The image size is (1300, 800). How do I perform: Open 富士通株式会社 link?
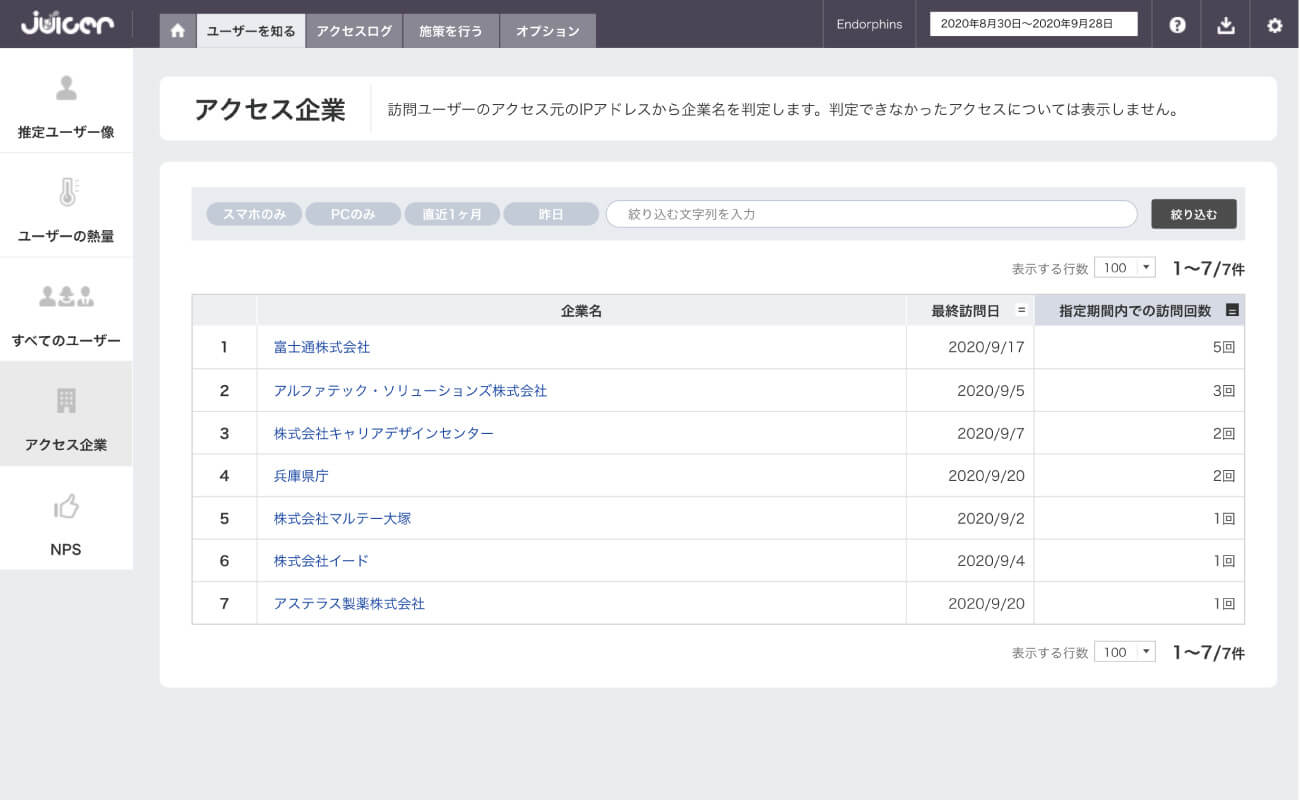point(322,347)
